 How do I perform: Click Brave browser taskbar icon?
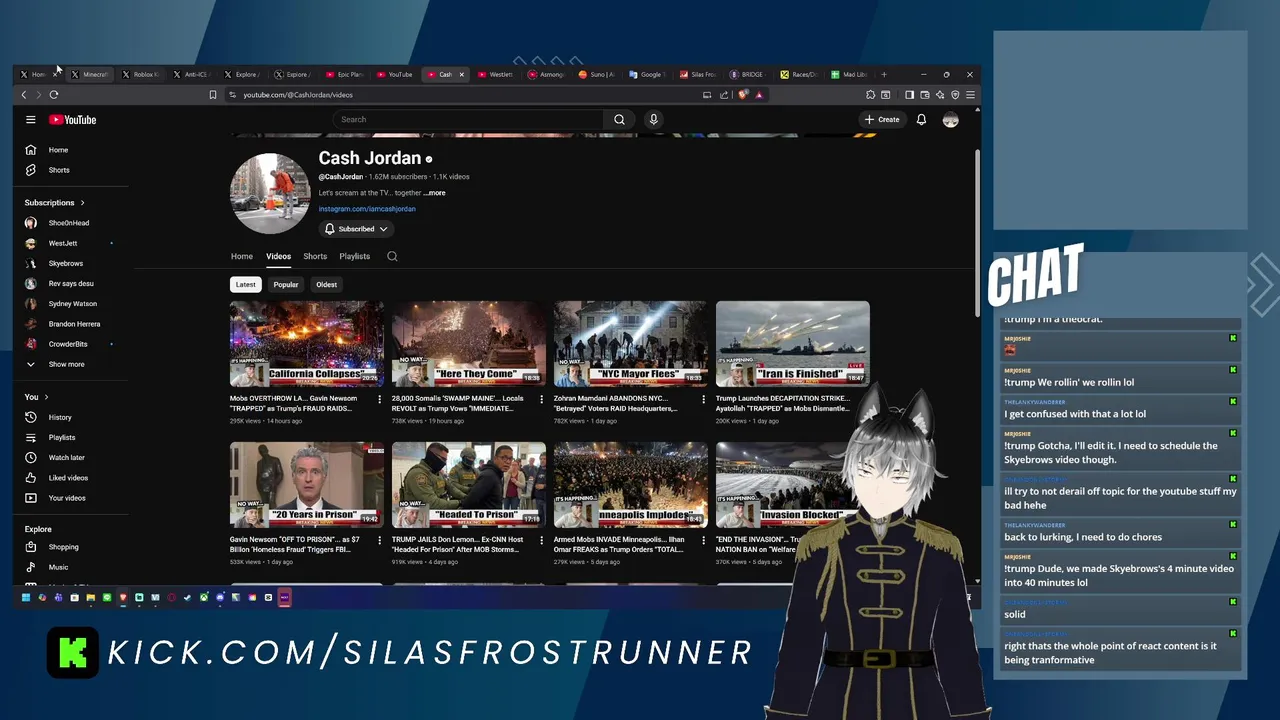pos(123,598)
